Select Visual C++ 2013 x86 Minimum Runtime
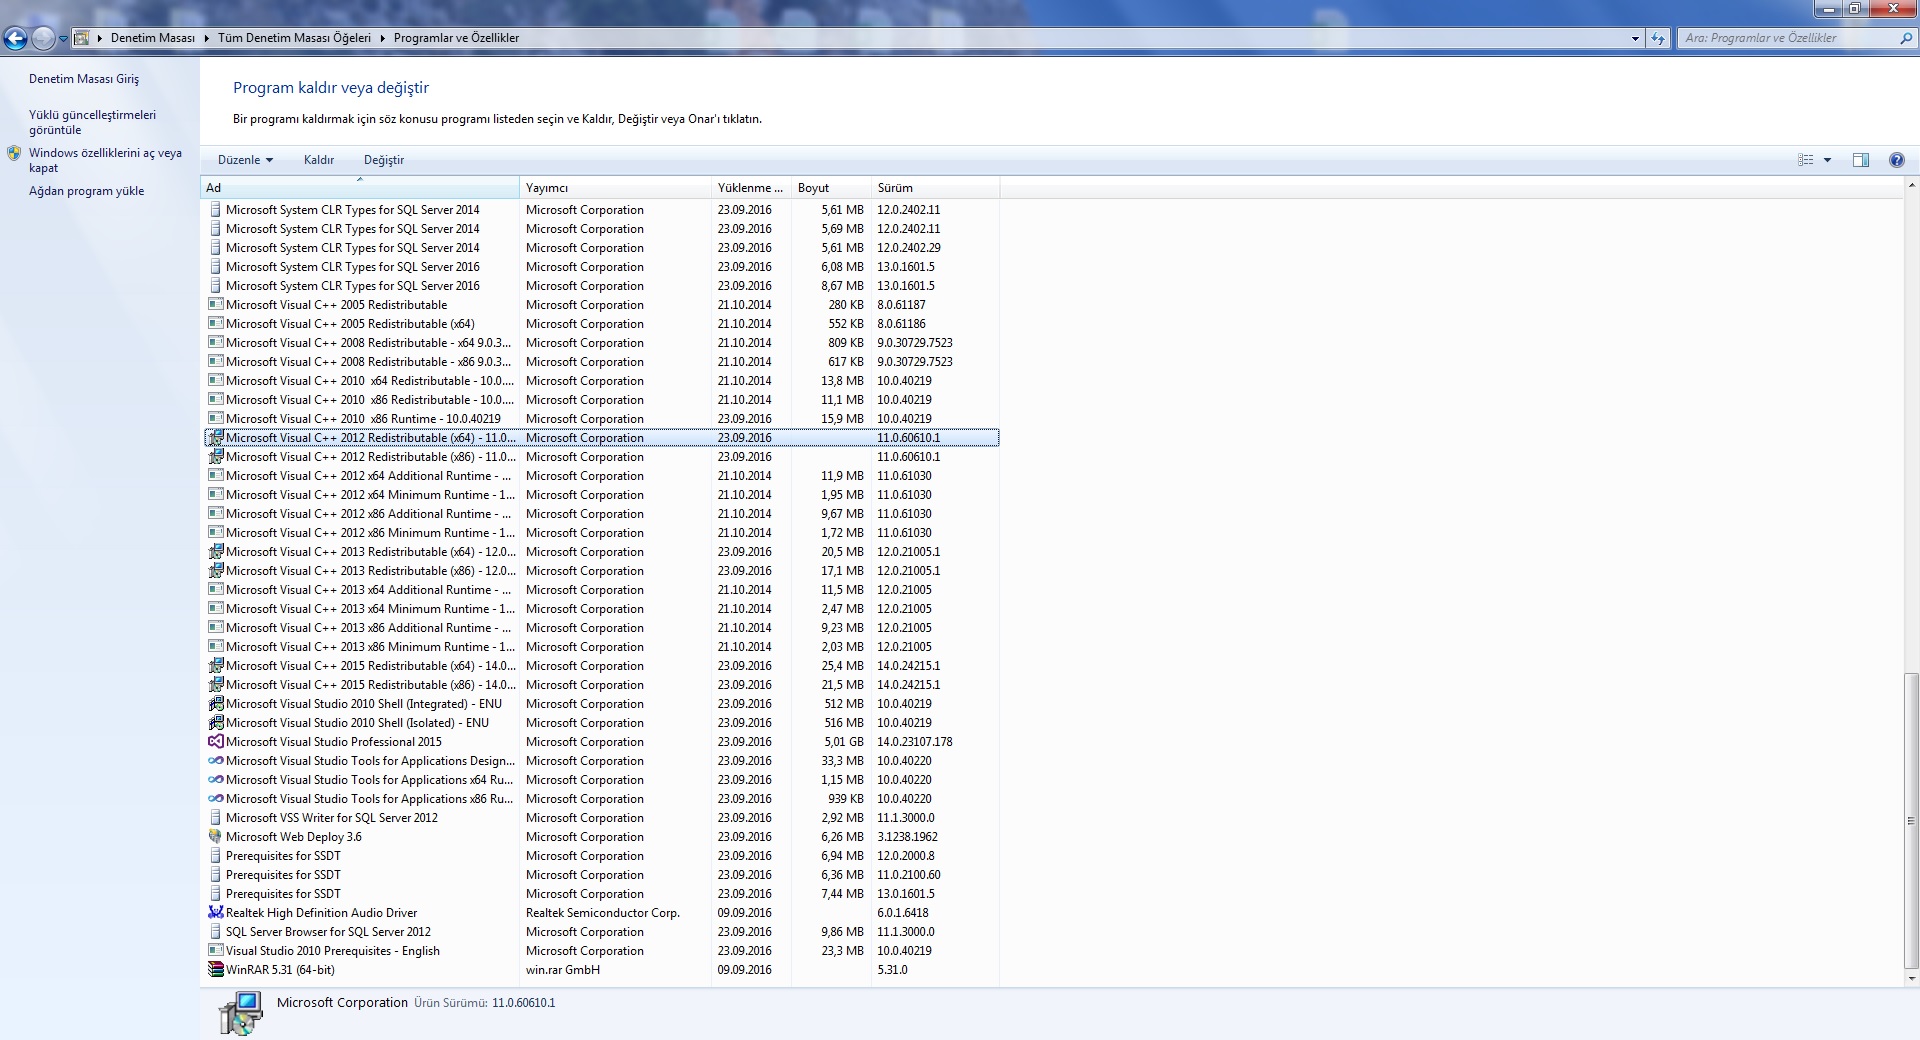This screenshot has width=1920, height=1040. pos(602,647)
